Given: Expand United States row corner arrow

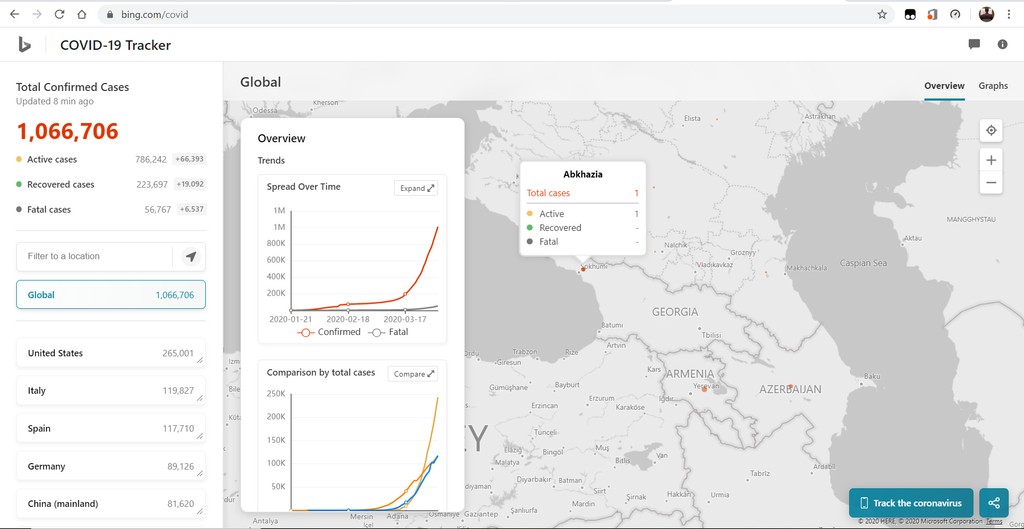Looking at the screenshot, I should tap(199, 360).
